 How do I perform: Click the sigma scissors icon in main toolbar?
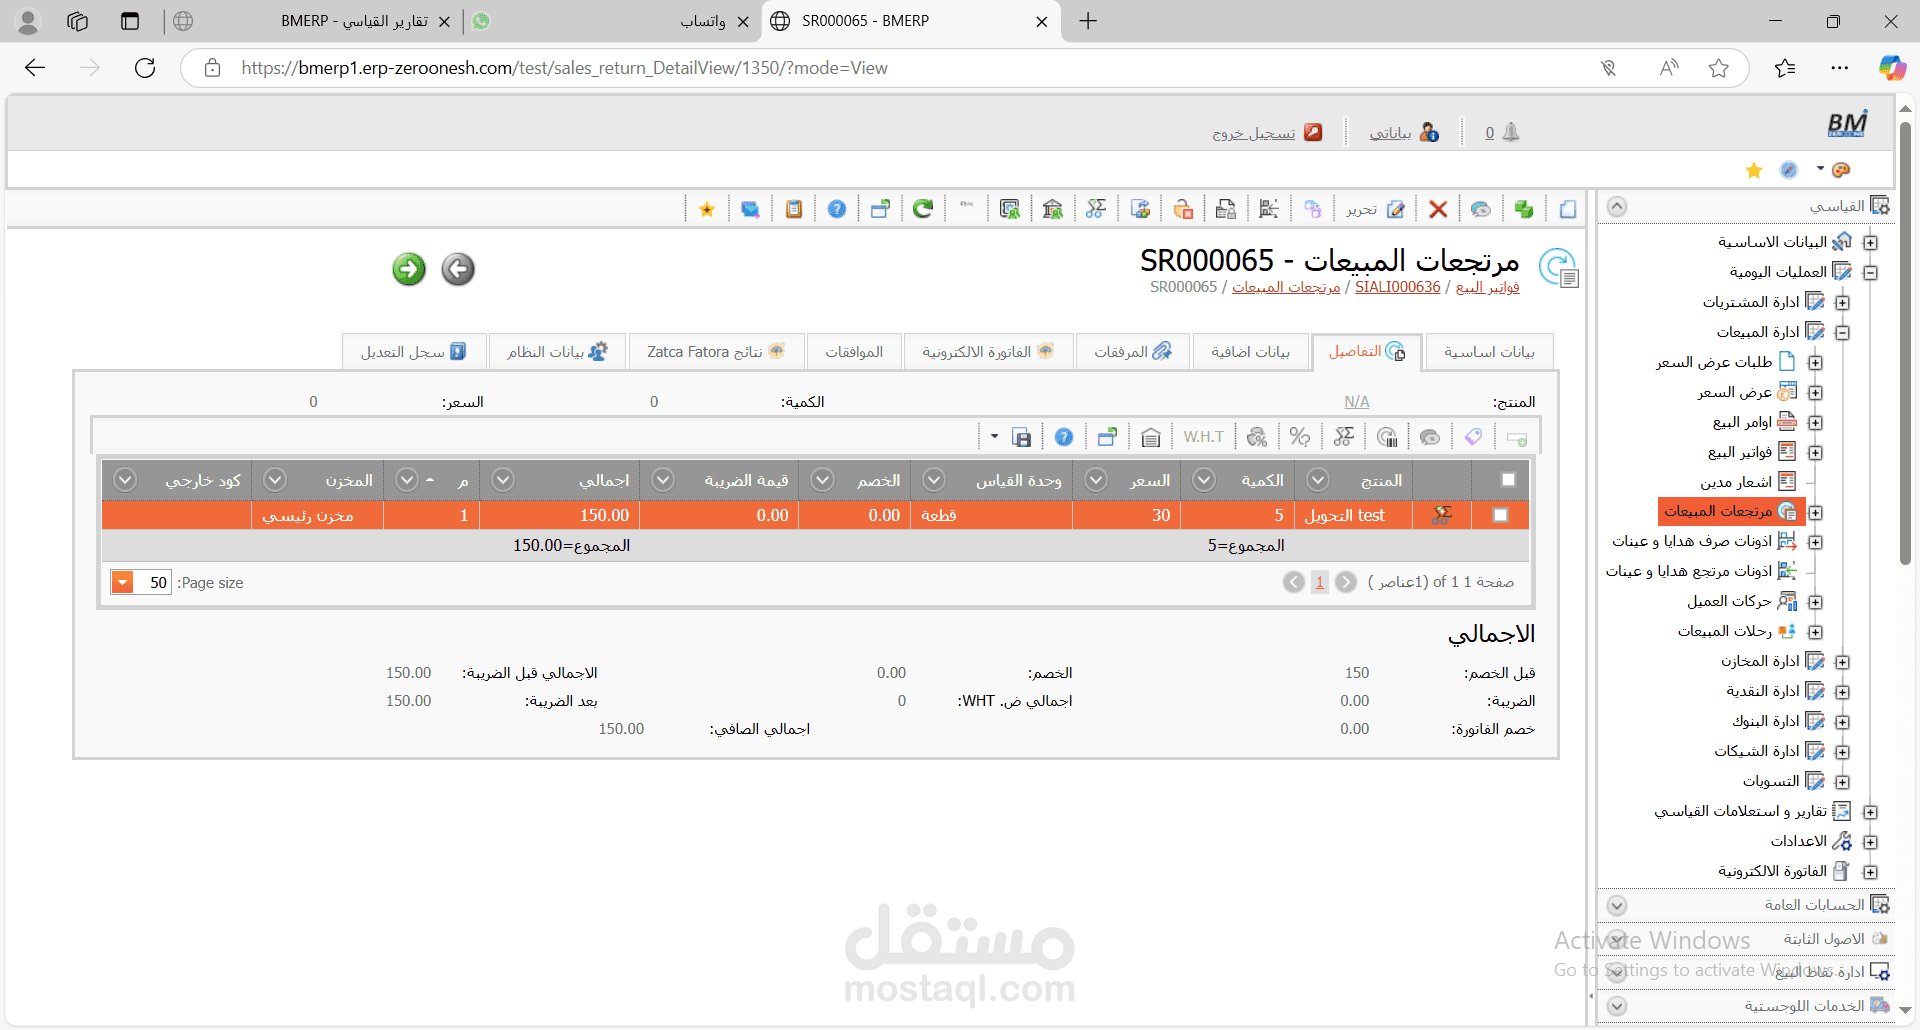pyautogui.click(x=1096, y=209)
